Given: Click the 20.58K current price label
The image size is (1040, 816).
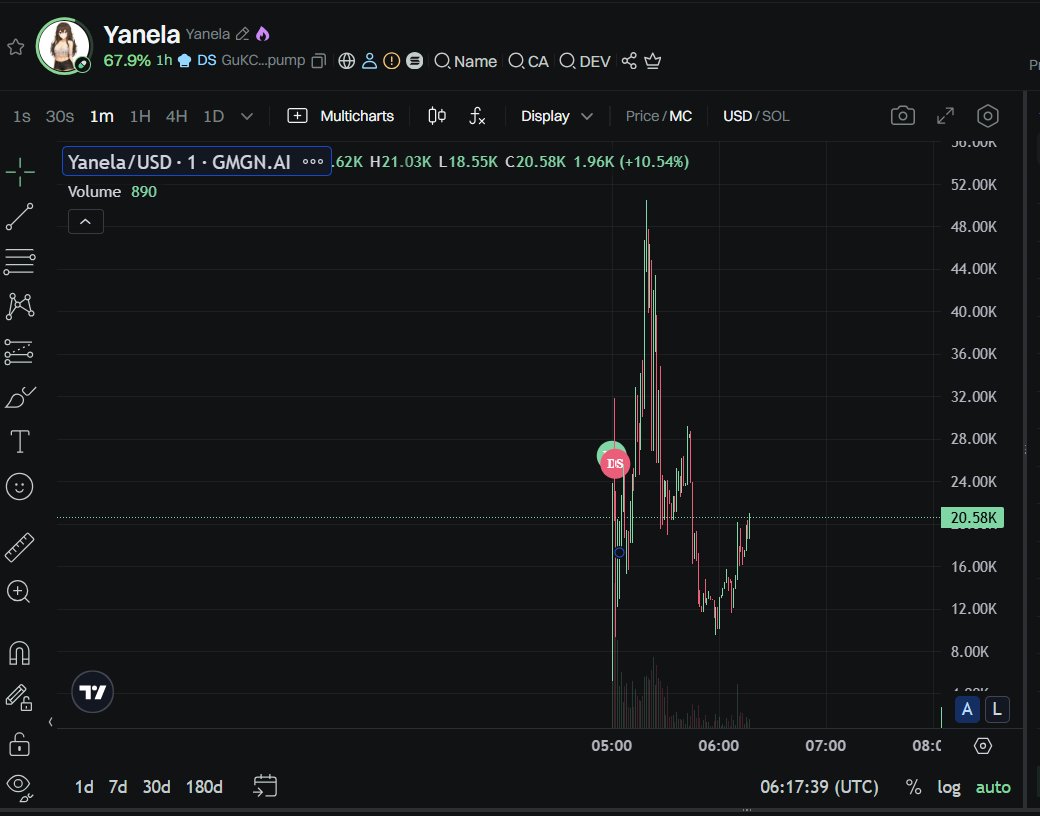Looking at the screenshot, I should (x=972, y=517).
